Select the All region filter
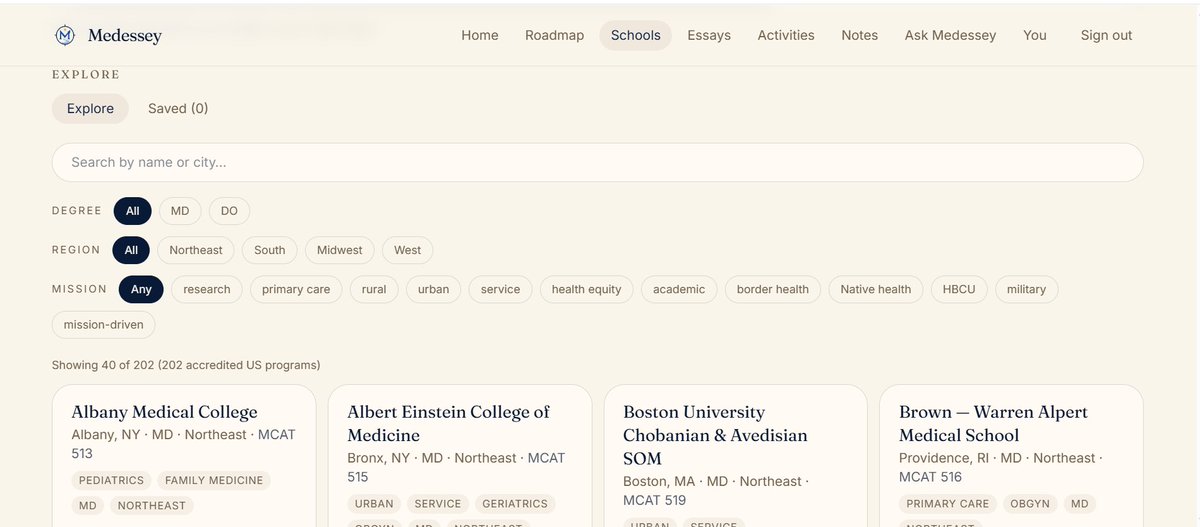Viewport: 1200px width, 527px height. point(131,250)
